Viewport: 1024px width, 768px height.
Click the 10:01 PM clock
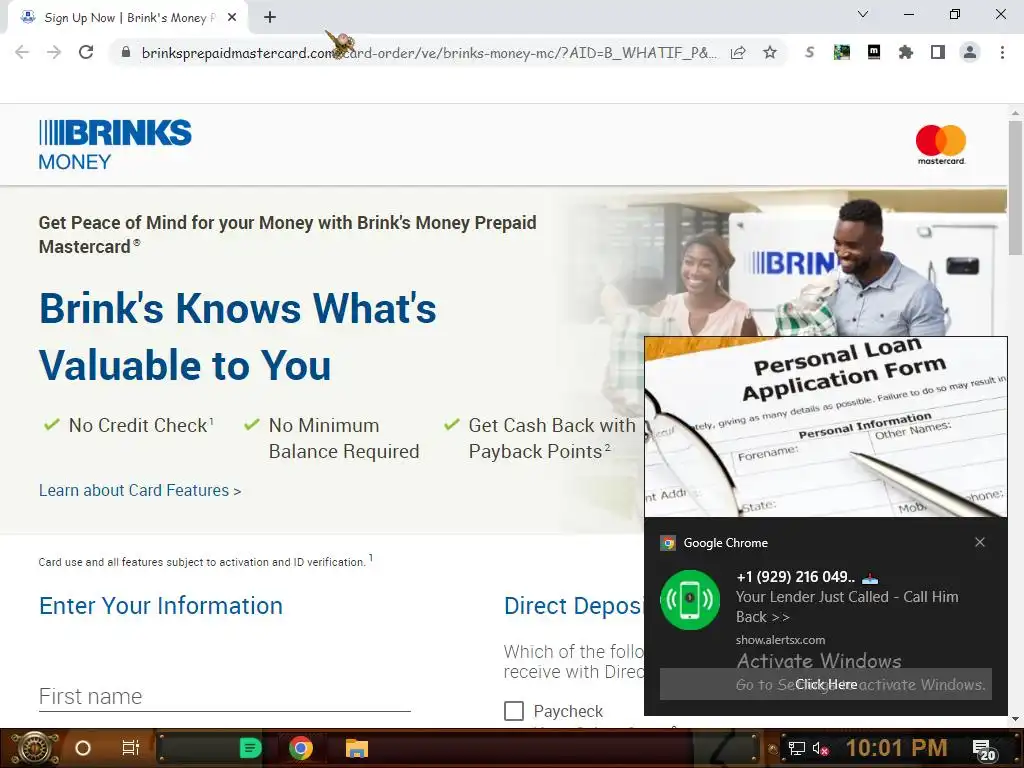click(x=896, y=748)
